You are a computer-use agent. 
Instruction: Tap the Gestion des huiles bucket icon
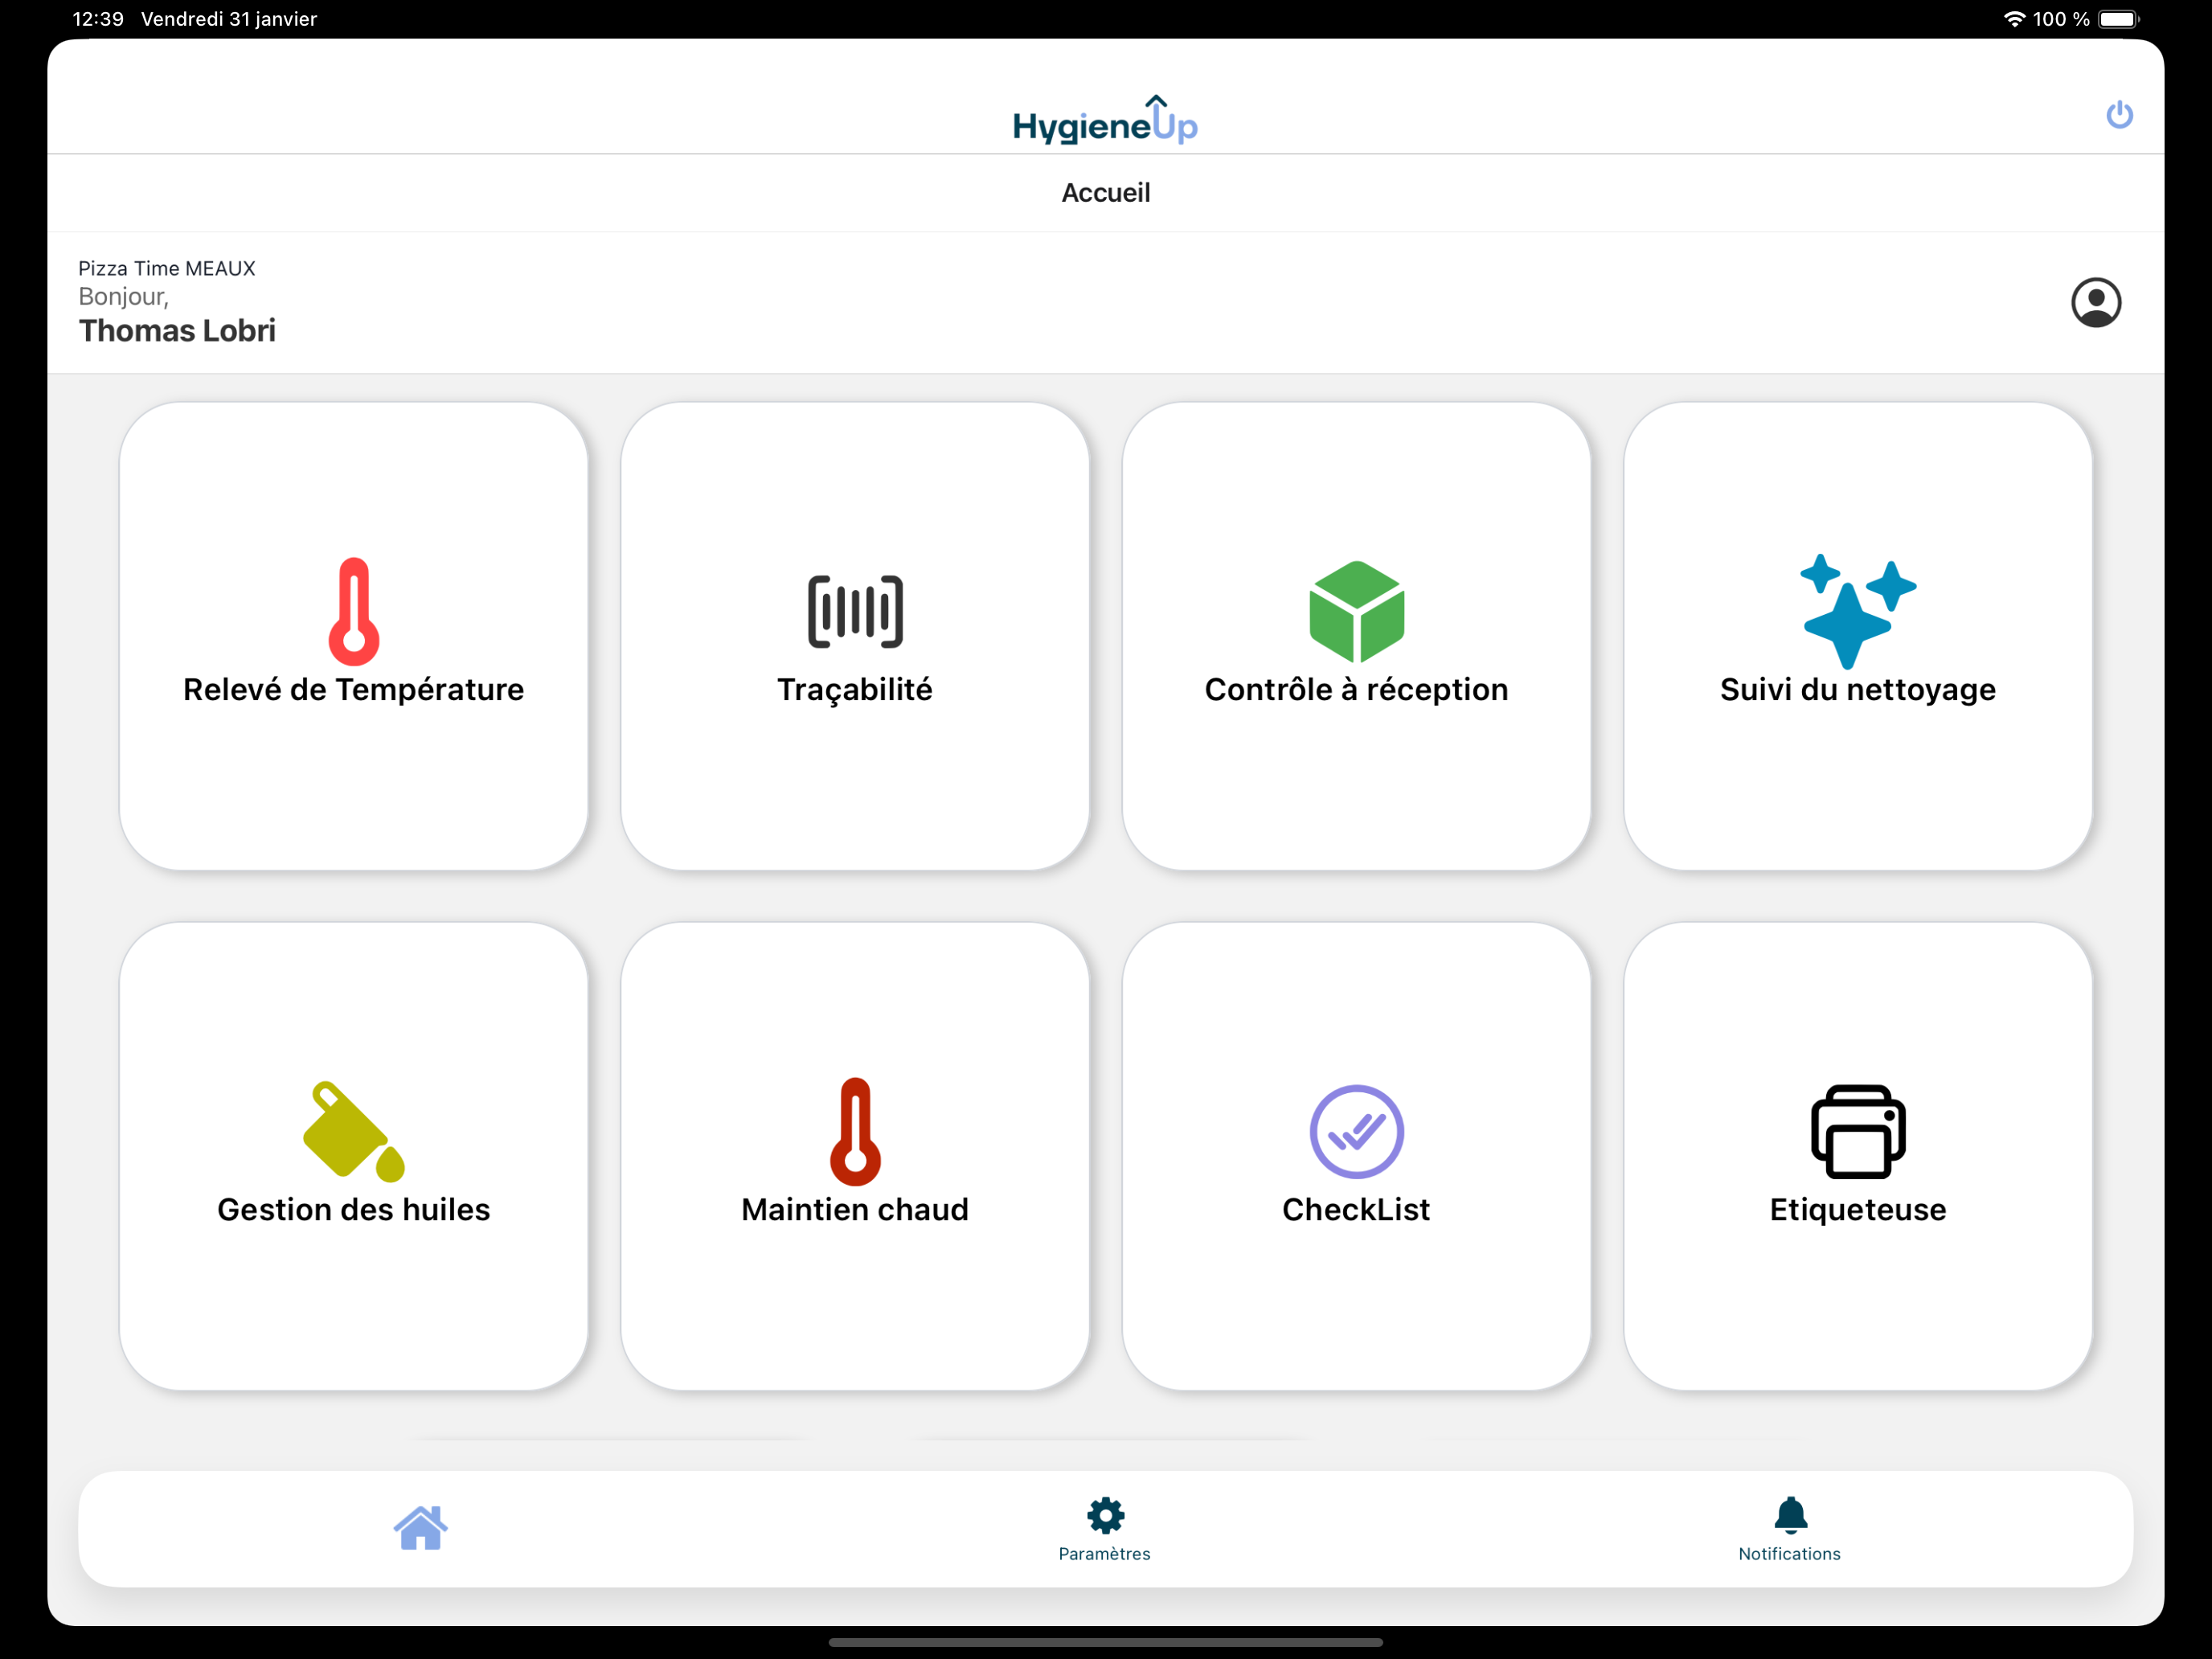click(x=354, y=1131)
